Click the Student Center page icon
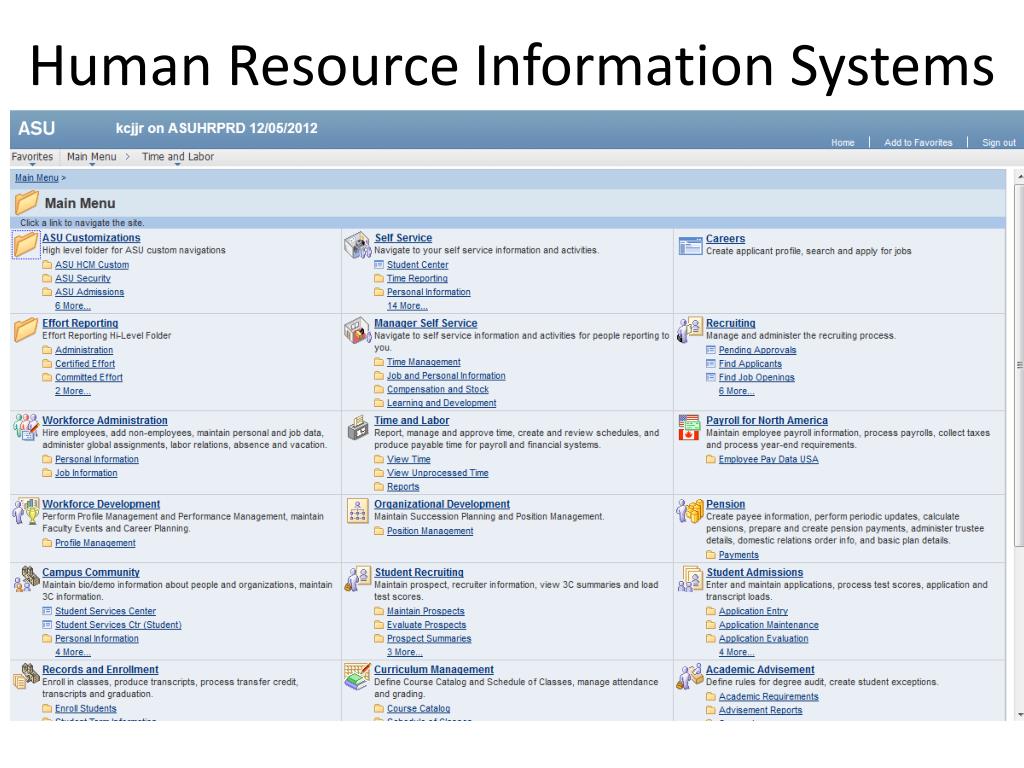This screenshot has height=768, width=1024. 379,264
